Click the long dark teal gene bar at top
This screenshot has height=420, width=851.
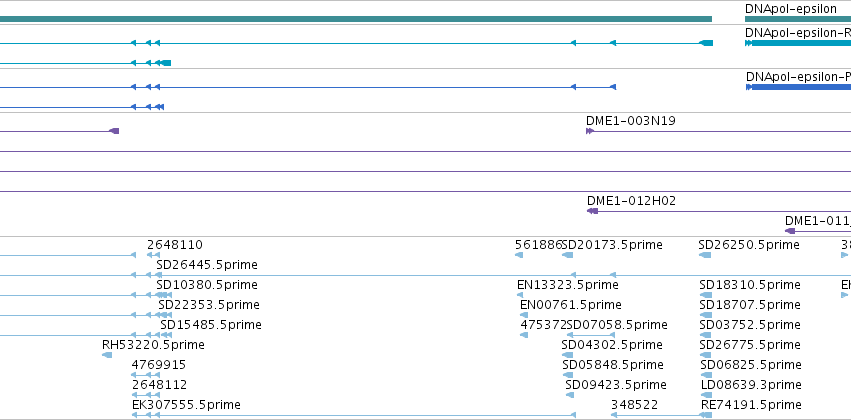[355, 19]
